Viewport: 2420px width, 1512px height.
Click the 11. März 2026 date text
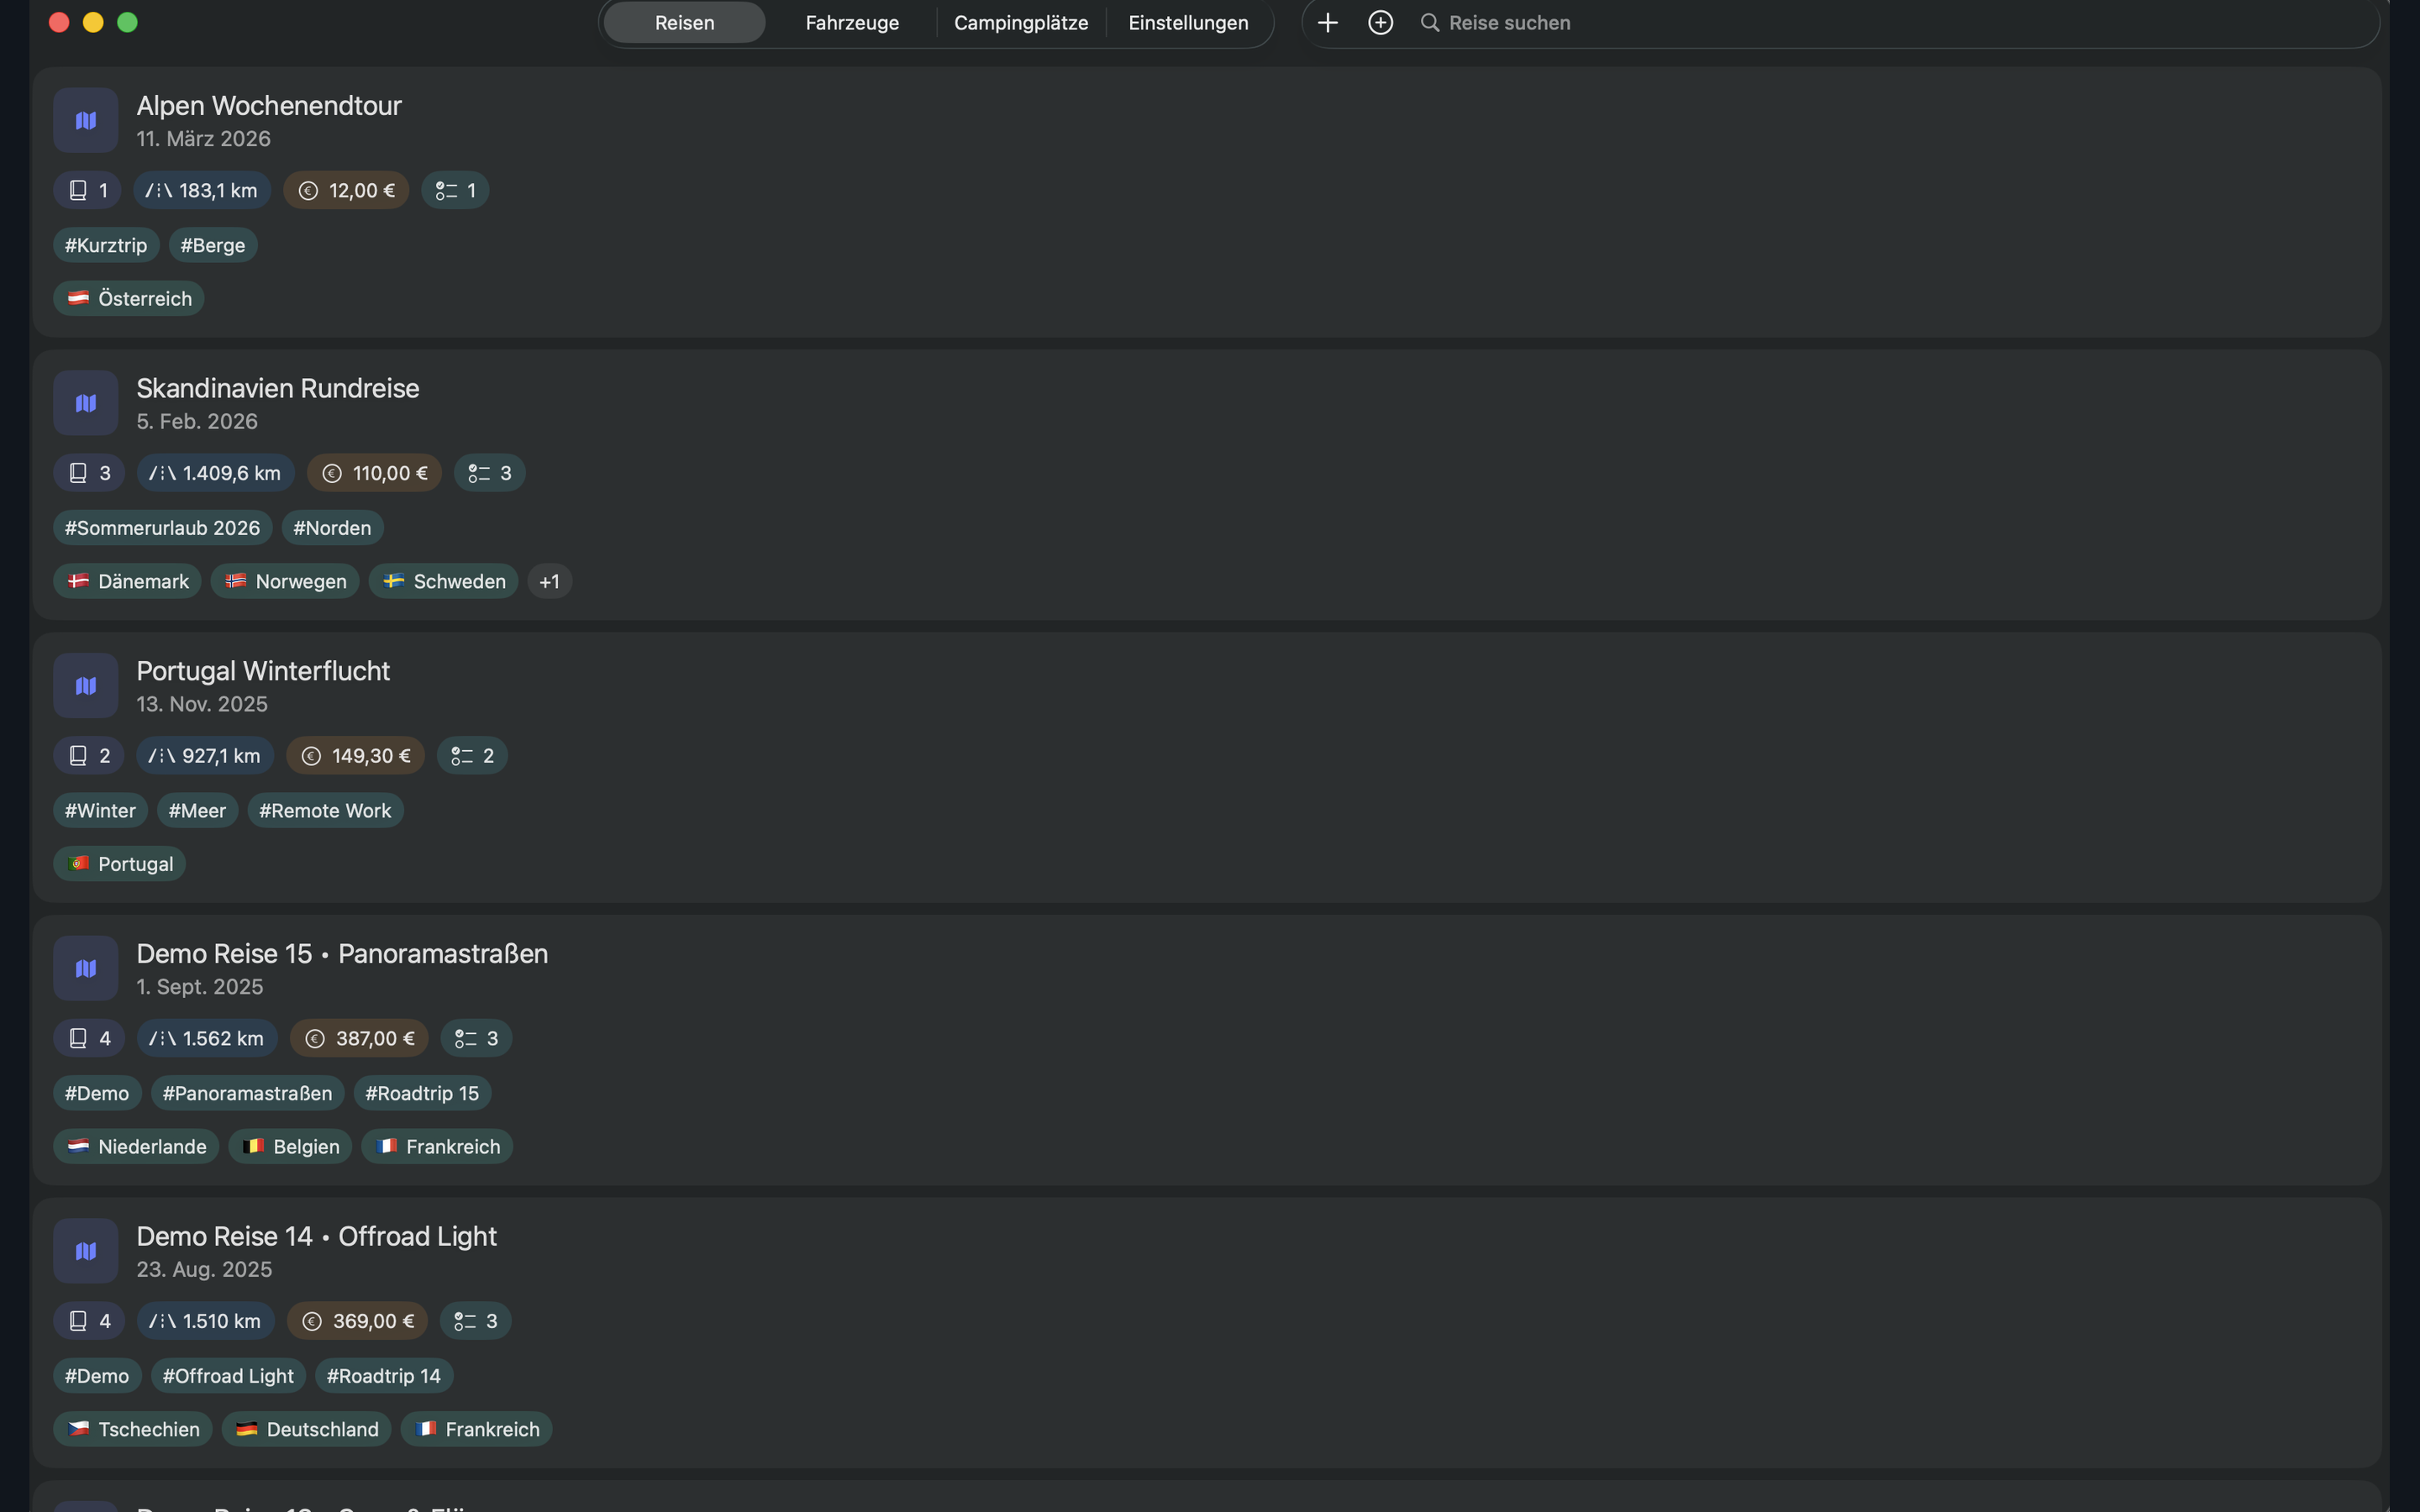(203, 139)
